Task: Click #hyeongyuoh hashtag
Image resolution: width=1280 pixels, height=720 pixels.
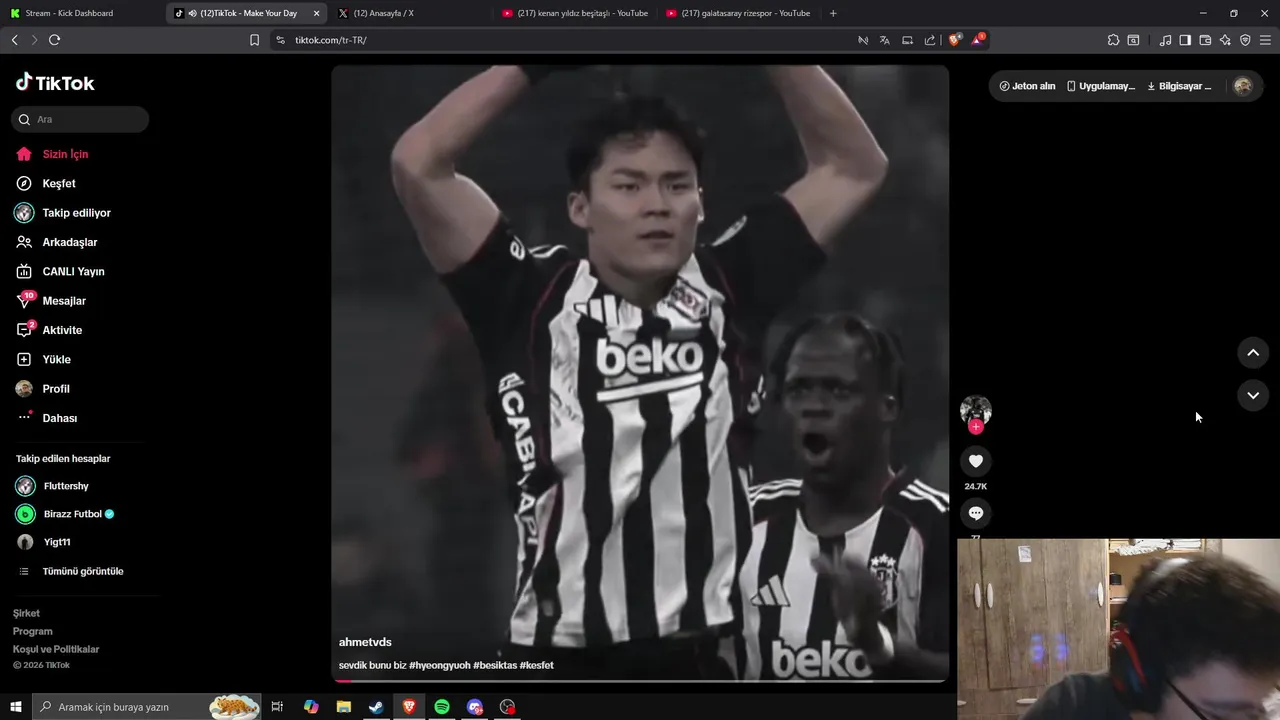Action: (x=439, y=665)
